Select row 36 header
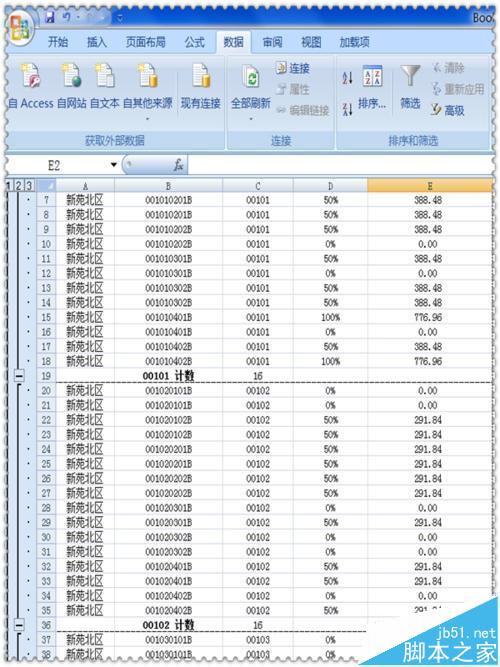 tap(46, 625)
